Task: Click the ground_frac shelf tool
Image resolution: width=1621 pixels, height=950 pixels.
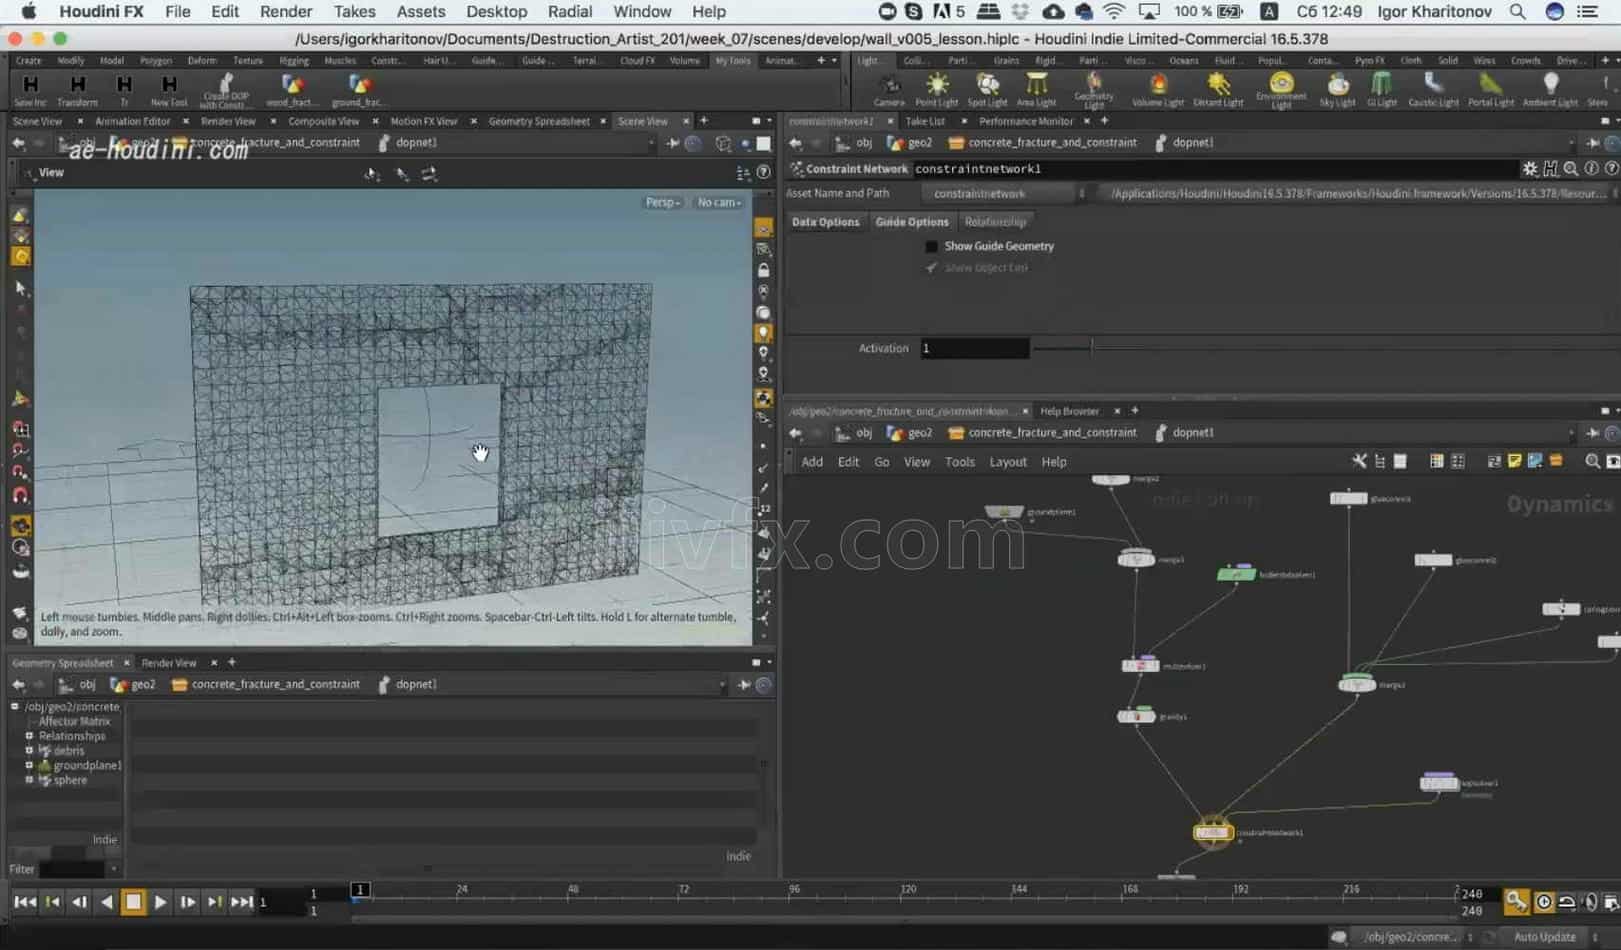Action: [x=358, y=88]
